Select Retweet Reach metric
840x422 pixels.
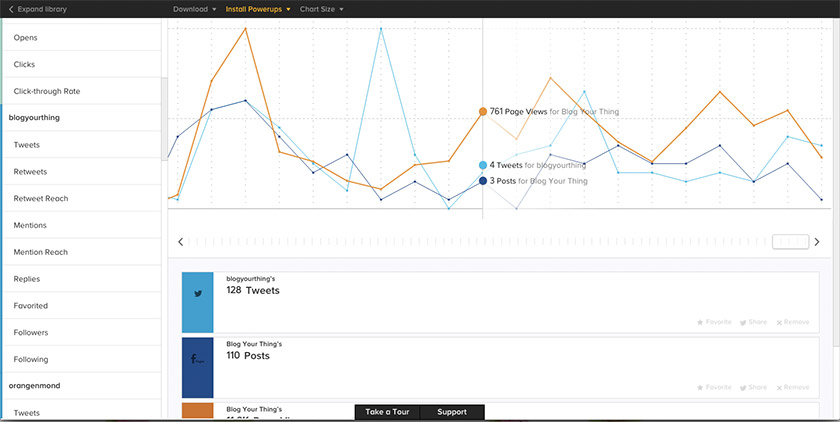[82, 198]
